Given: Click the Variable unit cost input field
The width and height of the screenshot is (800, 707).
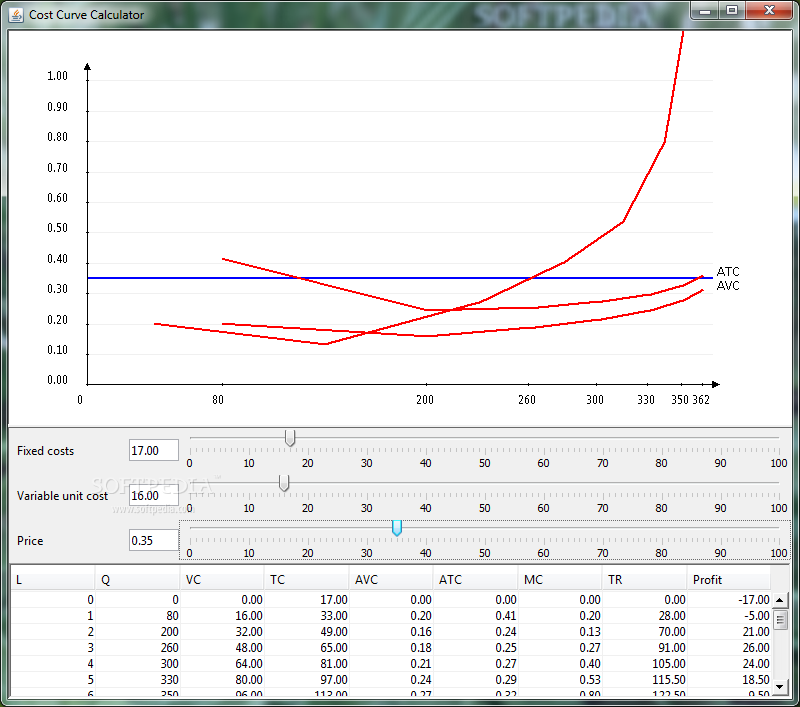Looking at the screenshot, I should [x=154, y=495].
